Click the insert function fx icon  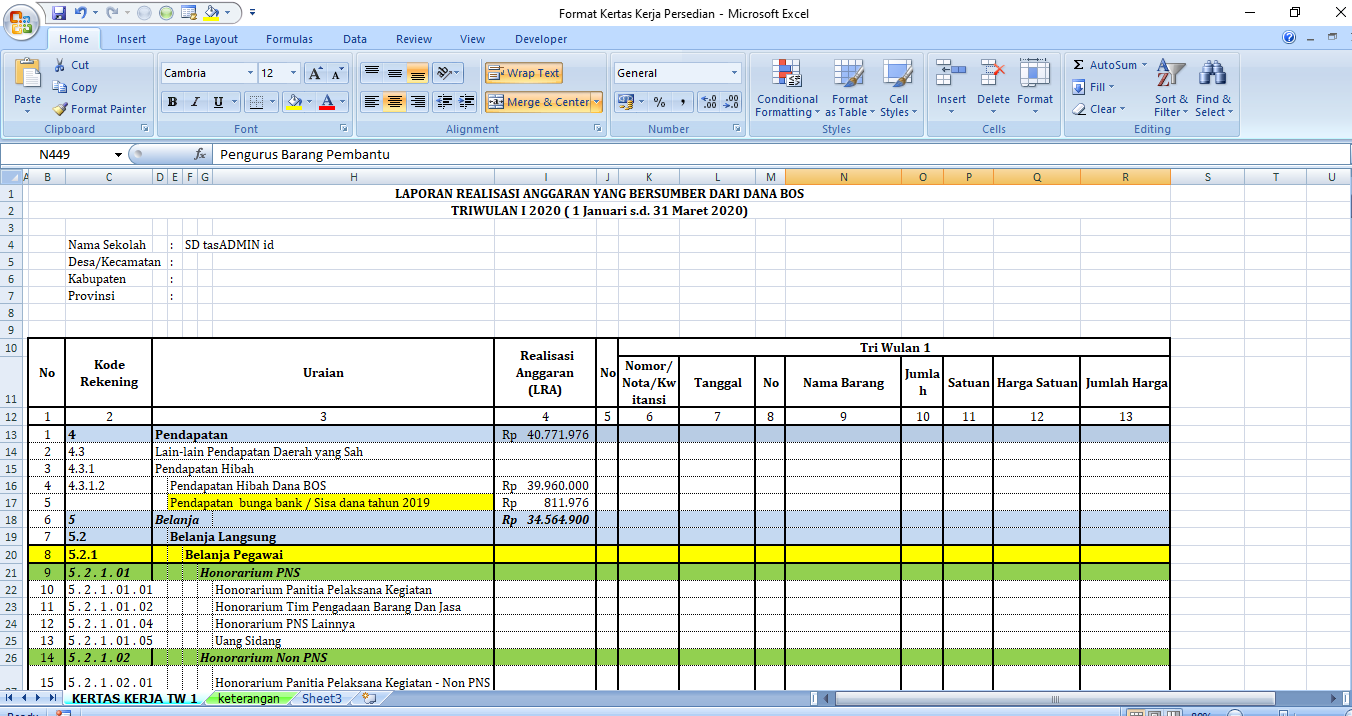click(x=200, y=155)
